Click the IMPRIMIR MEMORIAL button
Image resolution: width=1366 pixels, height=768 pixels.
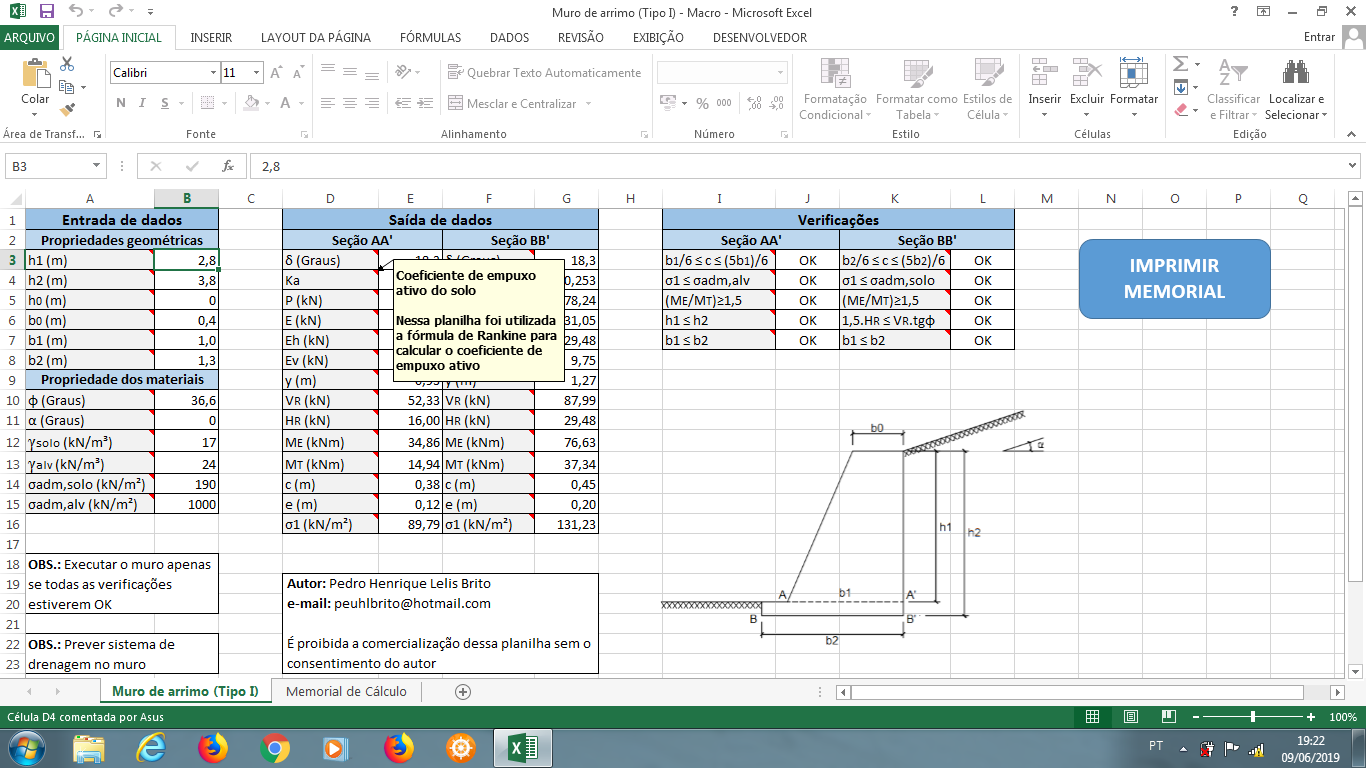click(1175, 279)
